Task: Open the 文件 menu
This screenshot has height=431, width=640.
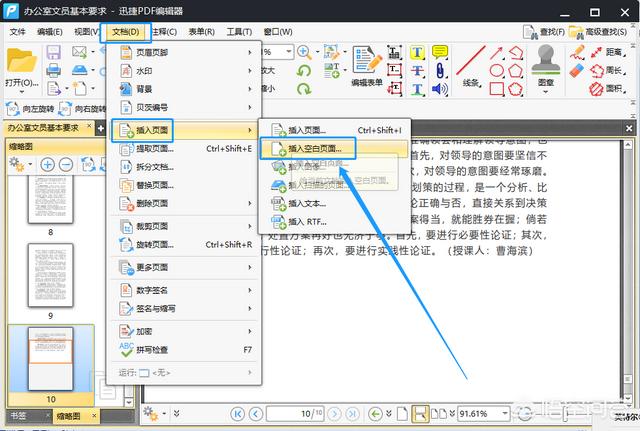Action: pyautogui.click(x=17, y=32)
